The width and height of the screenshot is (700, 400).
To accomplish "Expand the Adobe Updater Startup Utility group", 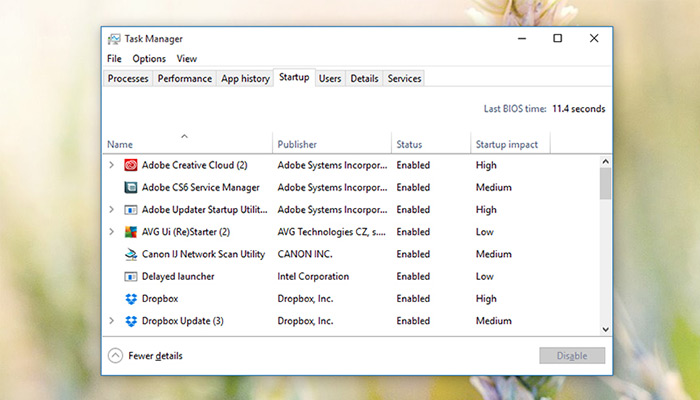I will (x=112, y=209).
